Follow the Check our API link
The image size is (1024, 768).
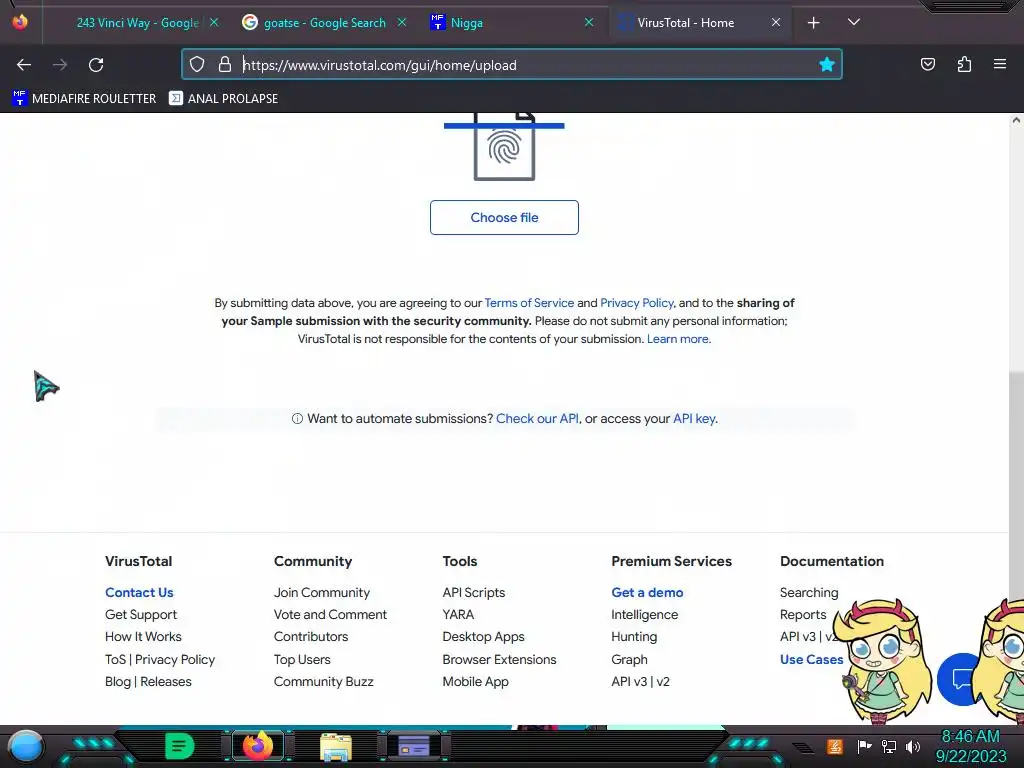[537, 419]
